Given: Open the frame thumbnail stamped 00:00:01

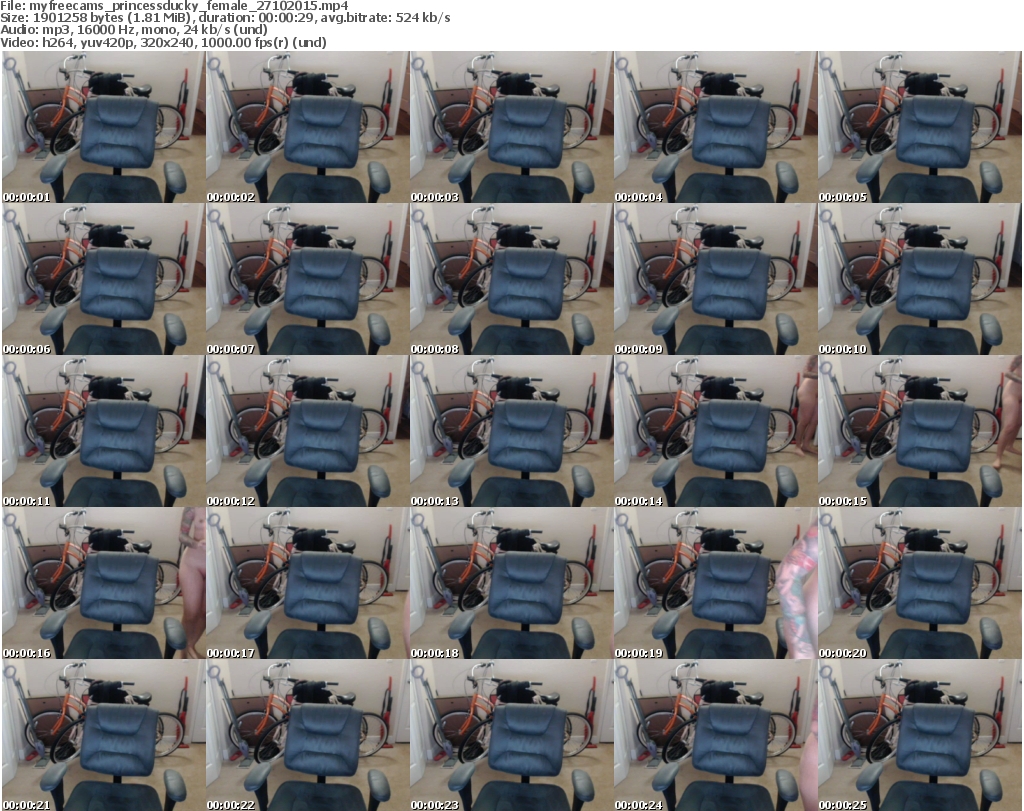Looking at the screenshot, I should [x=104, y=127].
